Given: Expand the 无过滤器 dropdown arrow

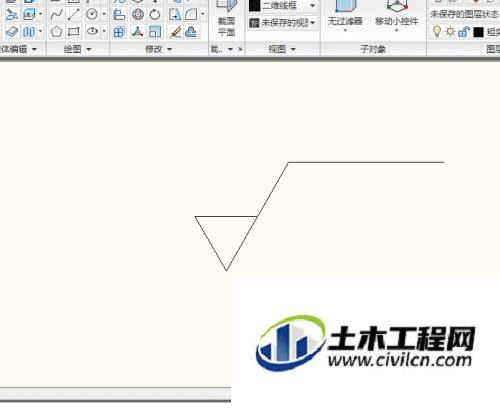Looking at the screenshot, I should (345, 31).
